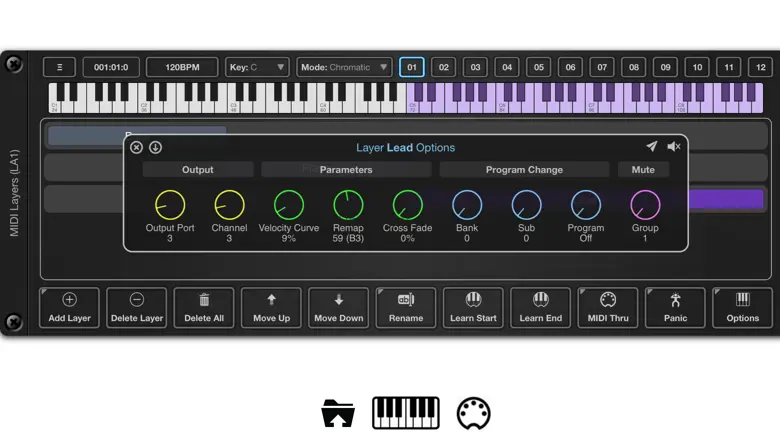Click the Delete All button

click(204, 308)
